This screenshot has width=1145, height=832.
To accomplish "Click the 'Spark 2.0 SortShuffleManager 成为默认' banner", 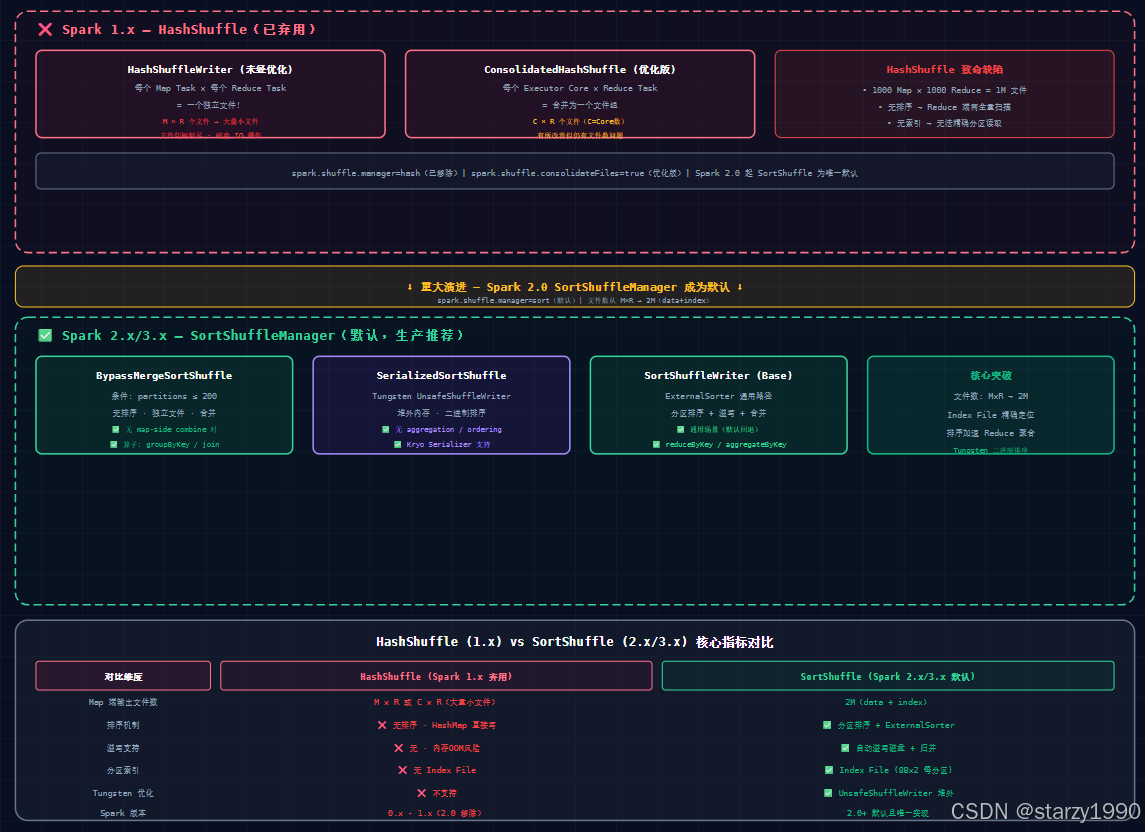I will tap(575, 286).
